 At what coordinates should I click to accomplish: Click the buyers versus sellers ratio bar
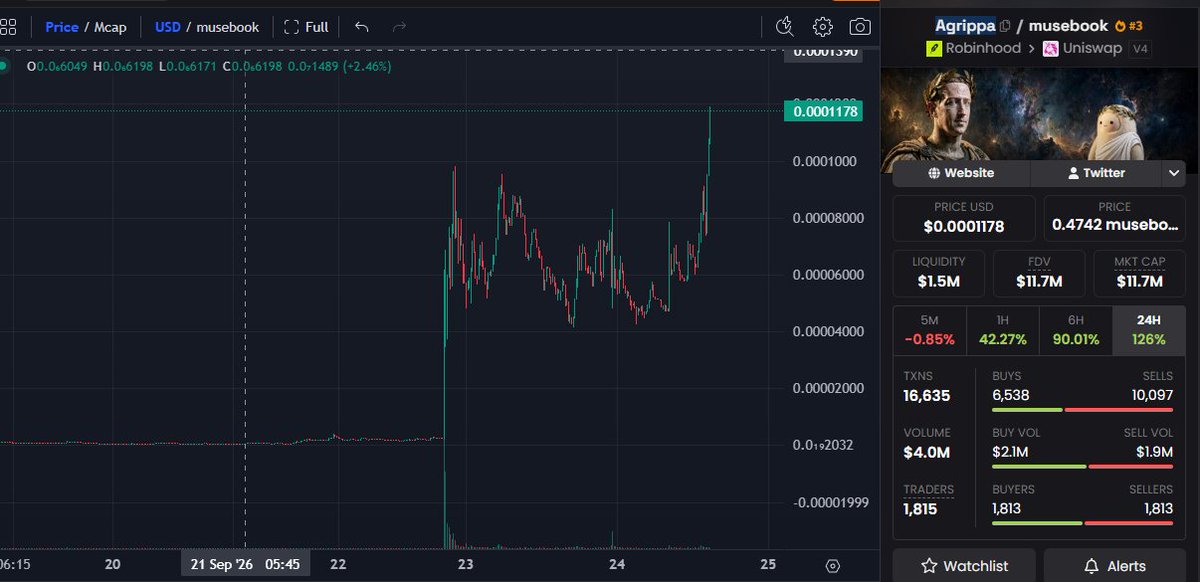coord(1083,523)
